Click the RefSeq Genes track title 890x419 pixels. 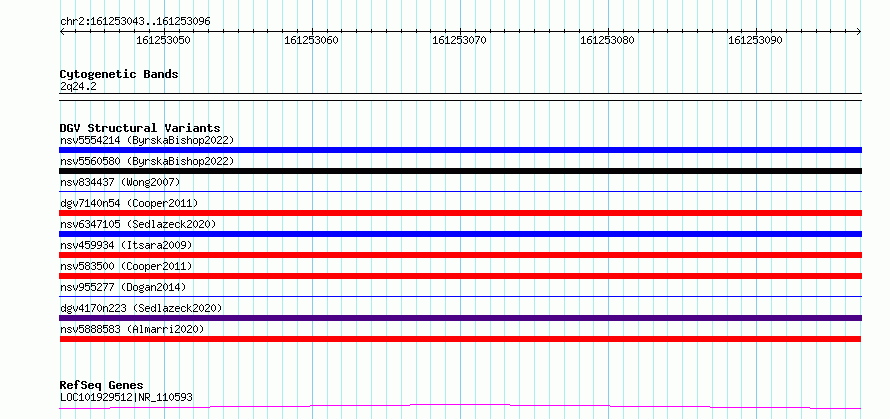click(101, 385)
